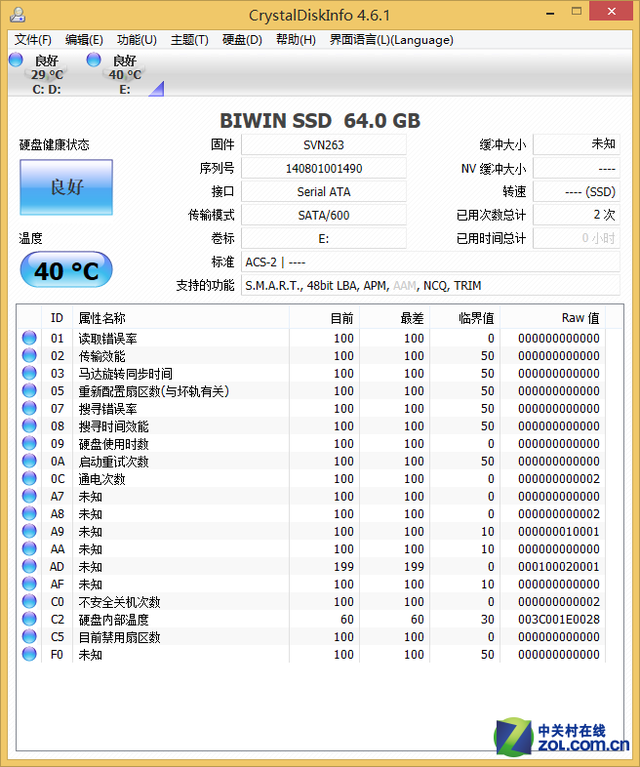Click the CrystalDiskInfo app icon in title bar
This screenshot has width=640, height=767.
click(17, 15)
